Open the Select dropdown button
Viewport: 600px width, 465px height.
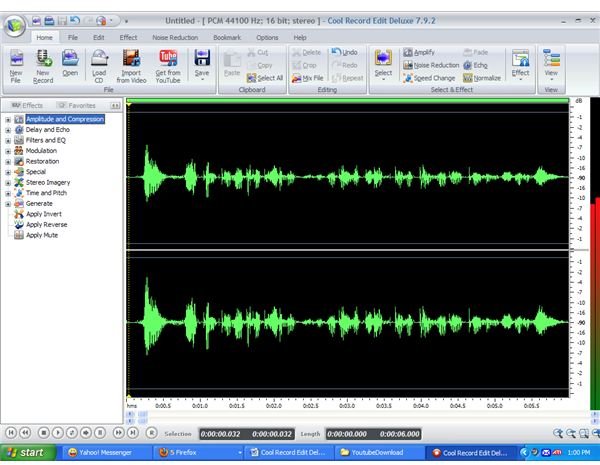(383, 65)
